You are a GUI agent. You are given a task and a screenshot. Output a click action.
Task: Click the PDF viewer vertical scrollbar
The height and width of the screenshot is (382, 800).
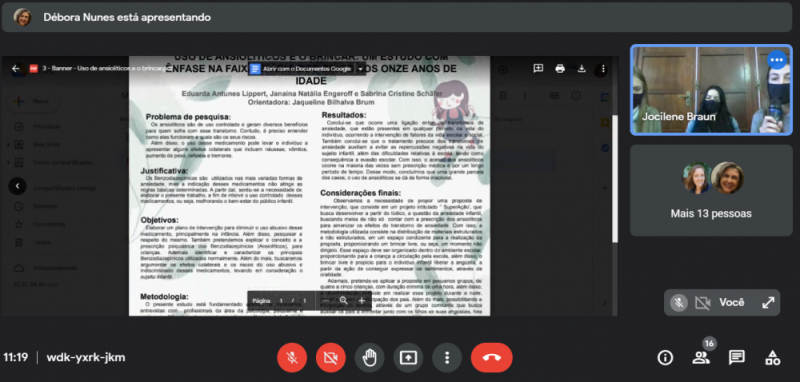615,179
